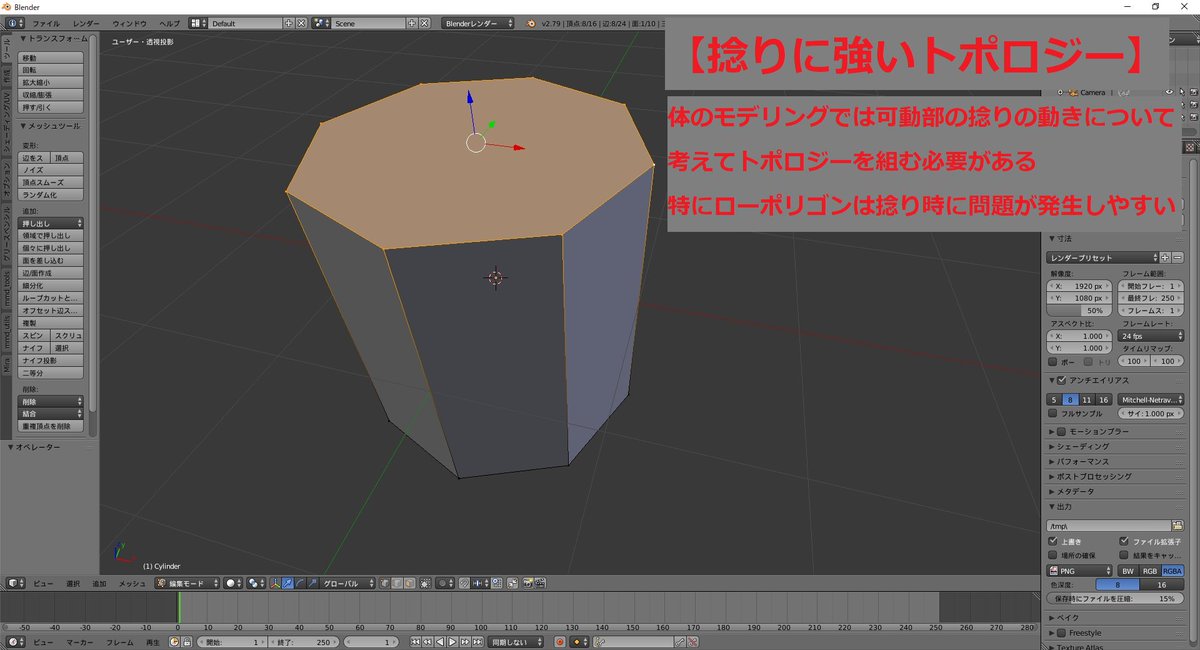Screen dimensions: 1200x650
Task: Enable the Motion Blur checkbox
Action: tap(1062, 431)
